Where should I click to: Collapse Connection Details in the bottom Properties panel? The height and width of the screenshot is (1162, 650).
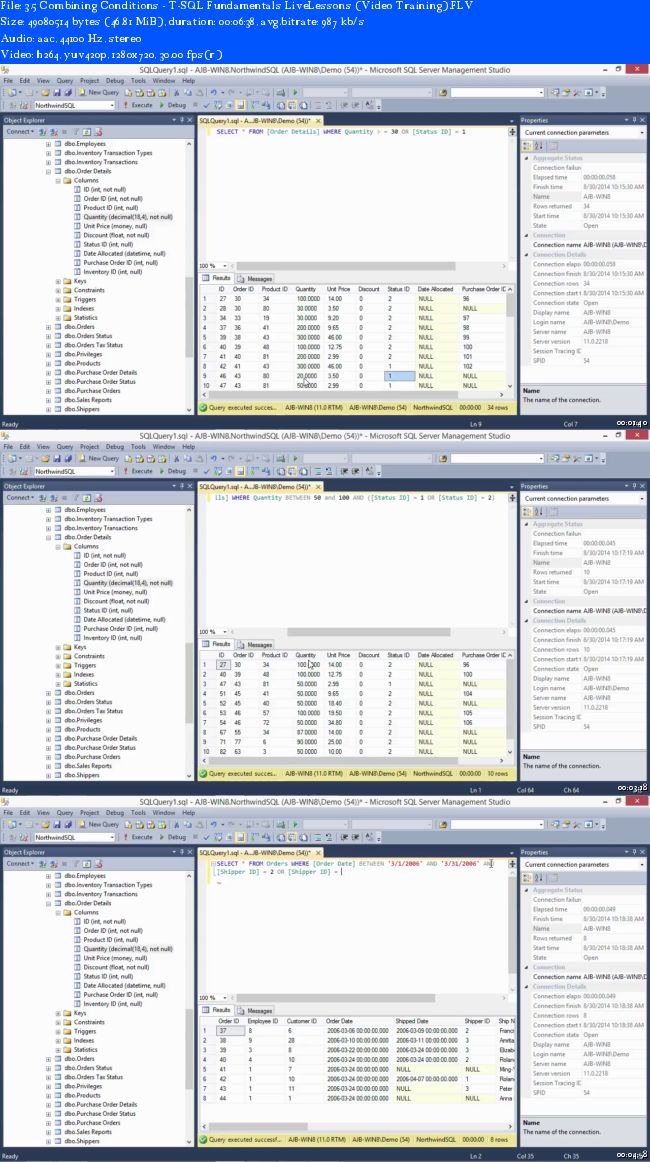[526, 986]
